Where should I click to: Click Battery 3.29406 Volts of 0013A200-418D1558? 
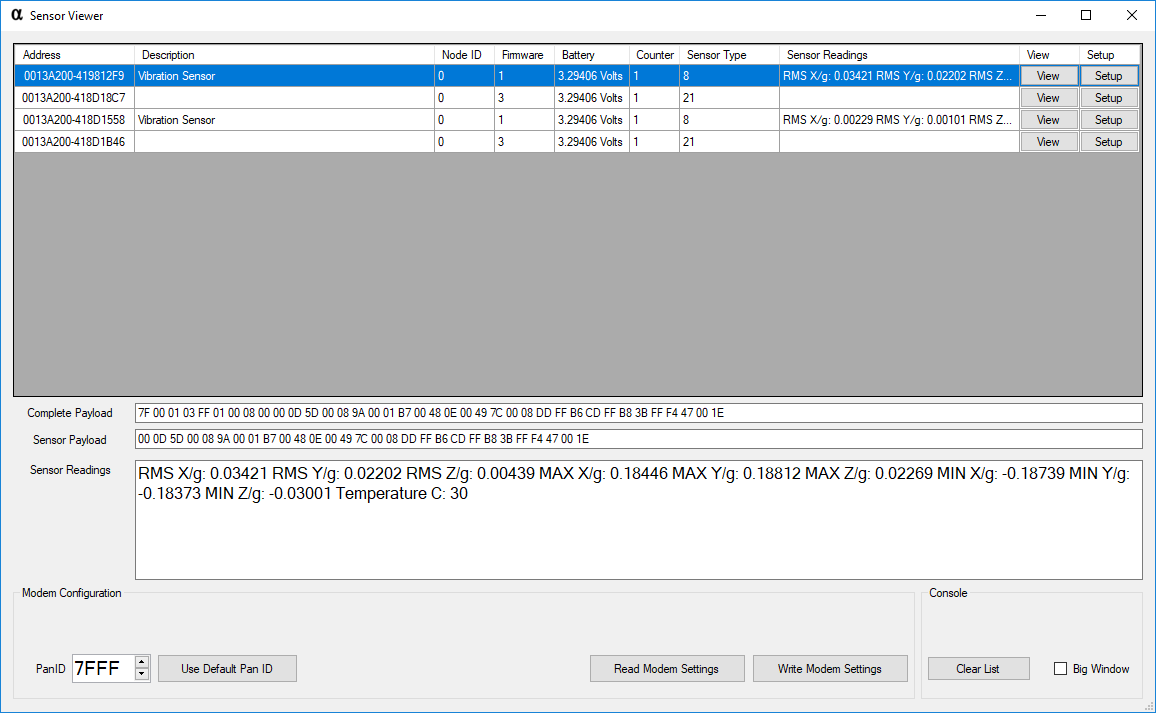591,120
